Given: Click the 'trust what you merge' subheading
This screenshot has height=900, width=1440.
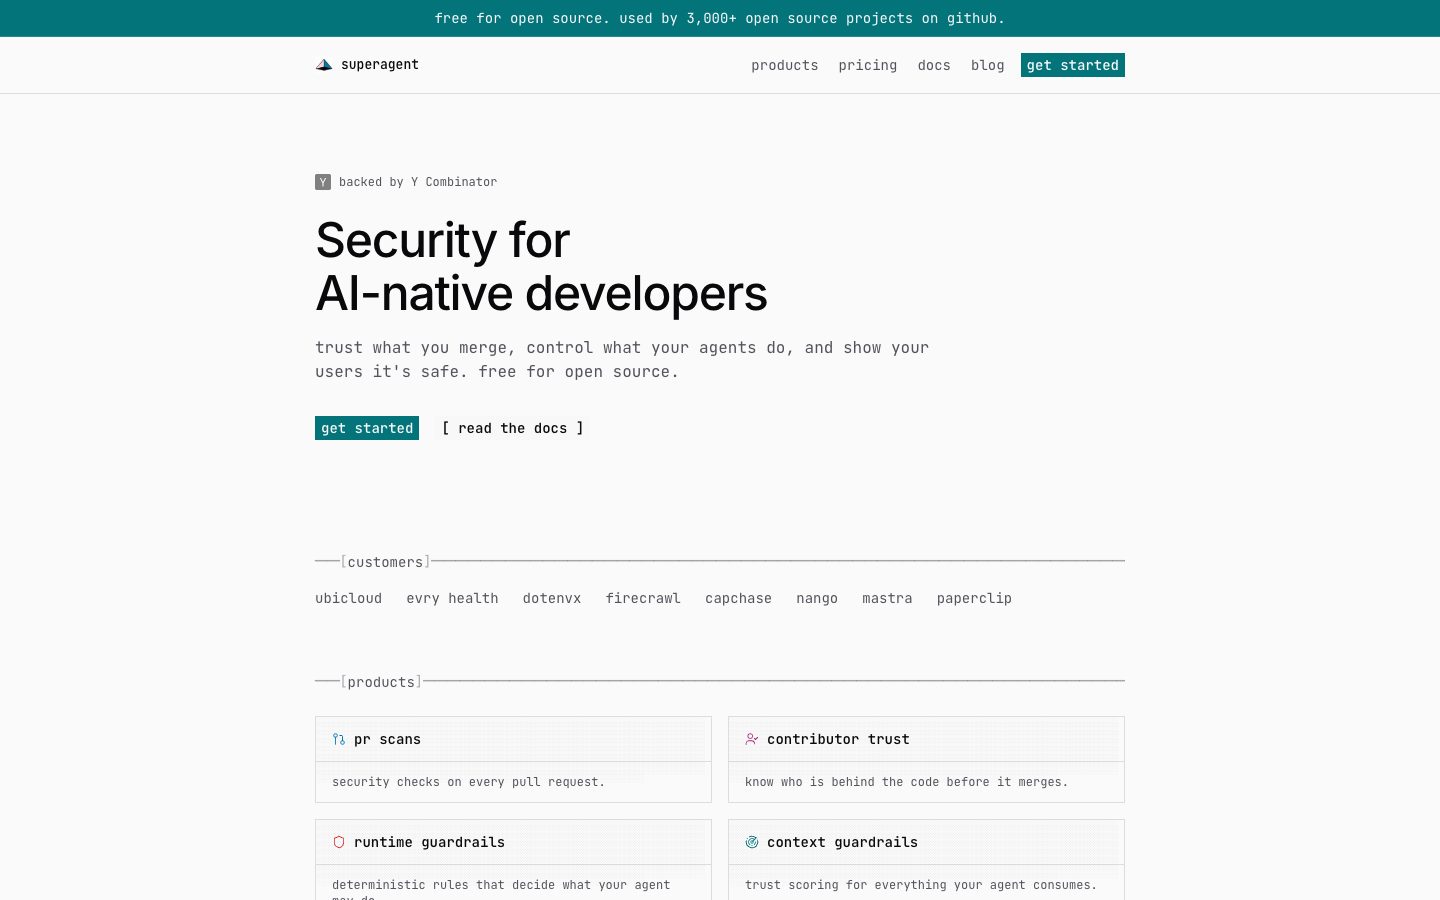Looking at the screenshot, I should click(622, 360).
